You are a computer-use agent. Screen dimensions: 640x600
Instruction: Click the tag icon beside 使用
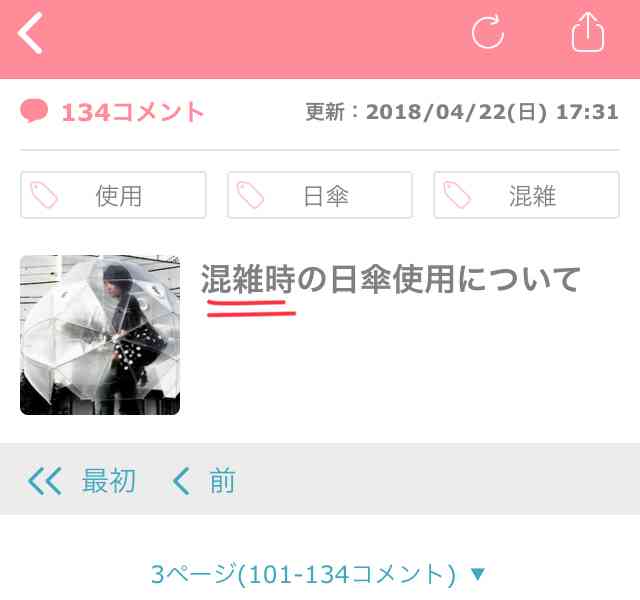(44, 195)
